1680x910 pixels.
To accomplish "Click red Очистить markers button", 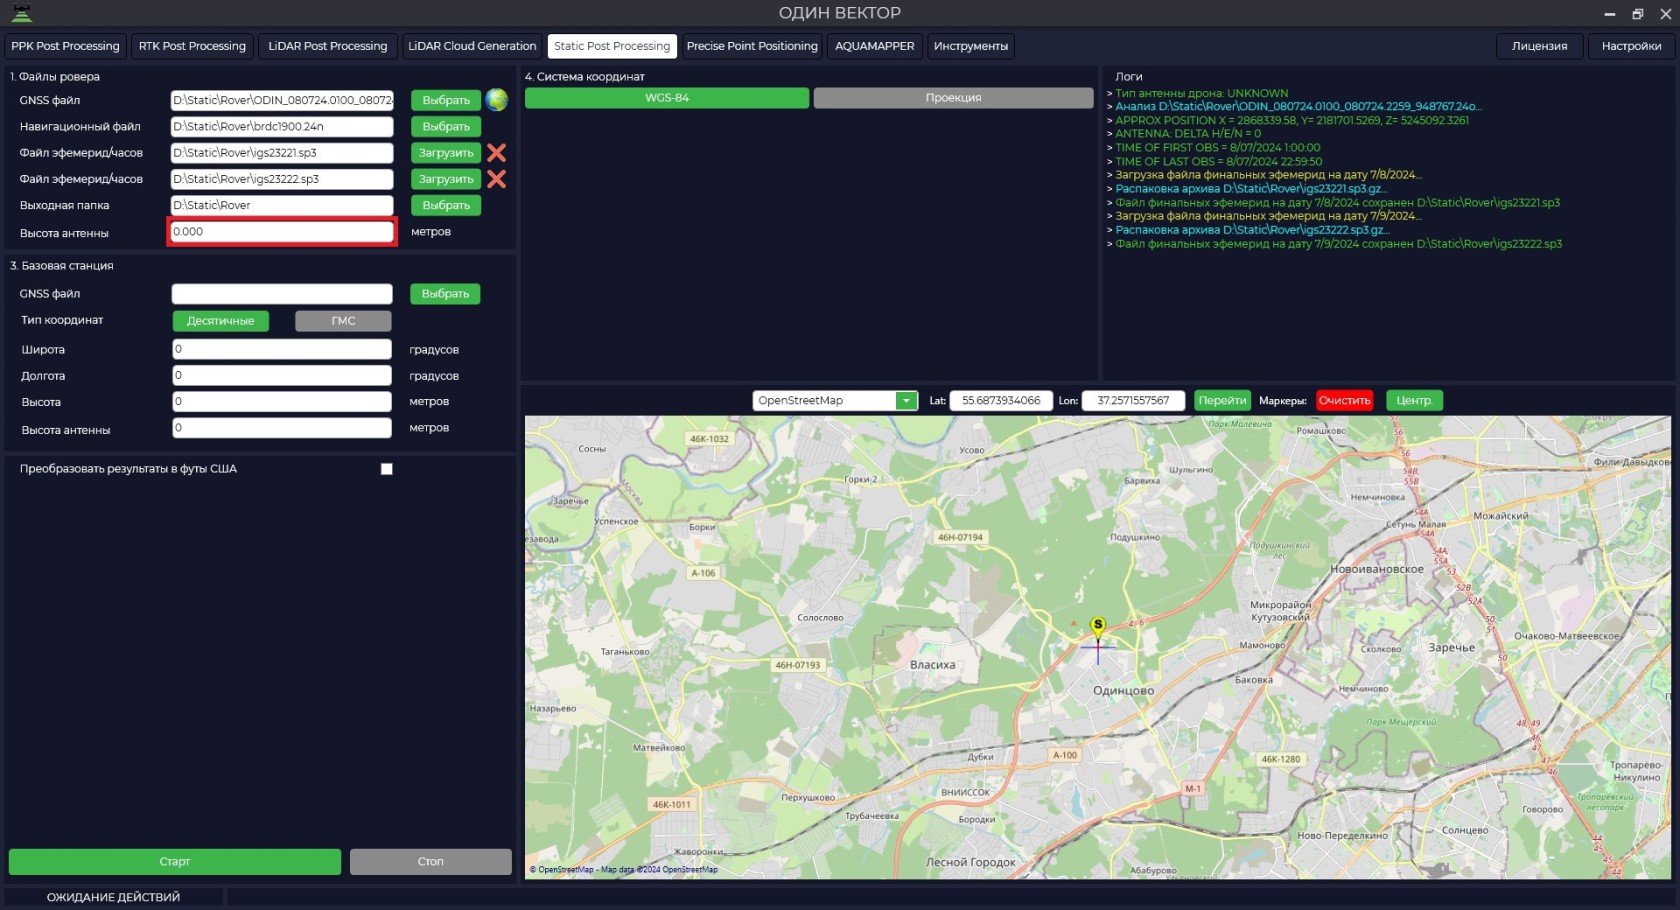I will tap(1344, 401).
